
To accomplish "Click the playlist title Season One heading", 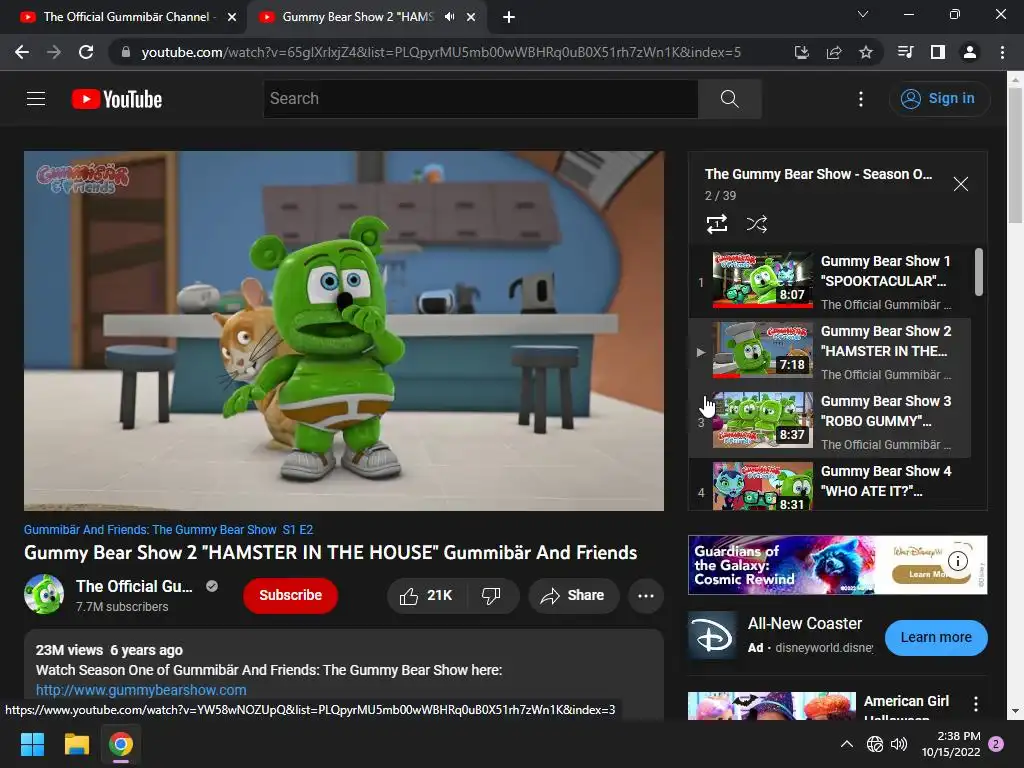I will pos(818,174).
